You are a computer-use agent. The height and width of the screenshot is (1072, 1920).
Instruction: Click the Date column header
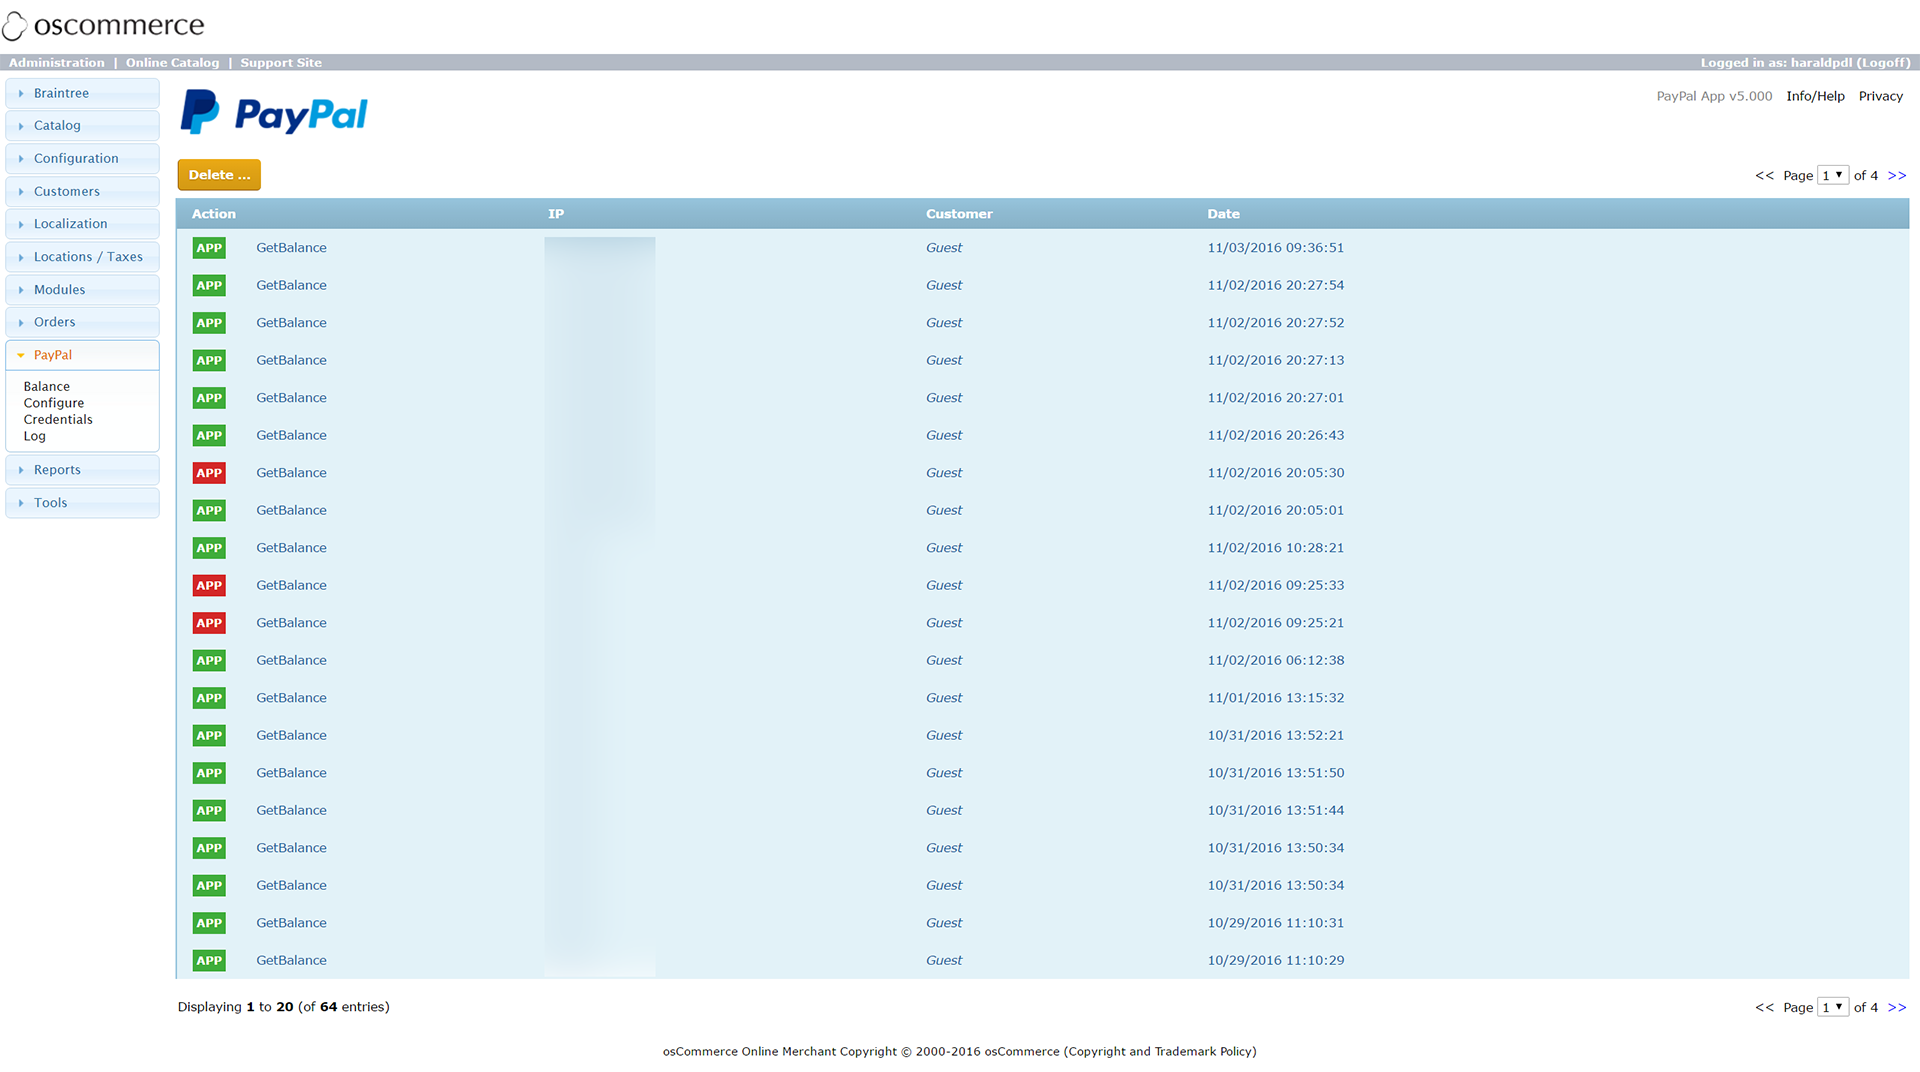(1223, 214)
